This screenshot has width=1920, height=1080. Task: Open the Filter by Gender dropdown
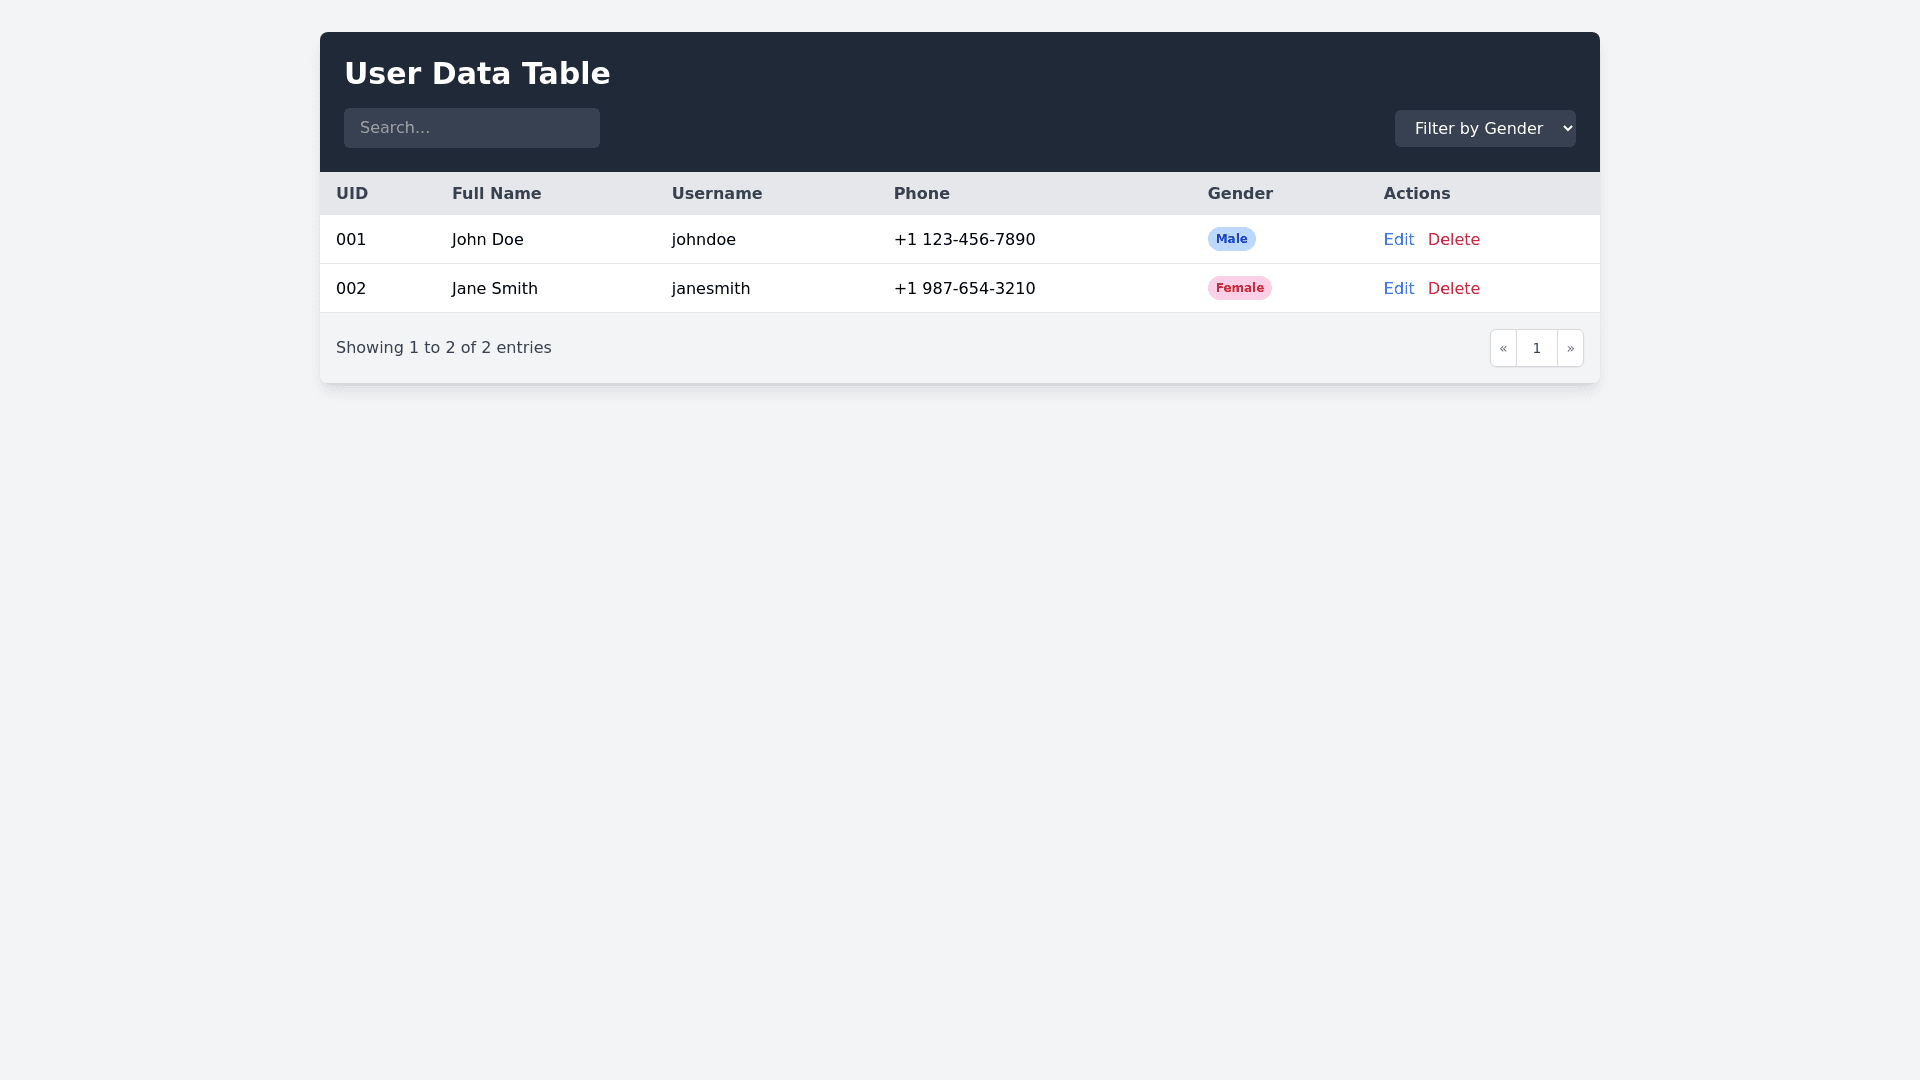click(1484, 129)
